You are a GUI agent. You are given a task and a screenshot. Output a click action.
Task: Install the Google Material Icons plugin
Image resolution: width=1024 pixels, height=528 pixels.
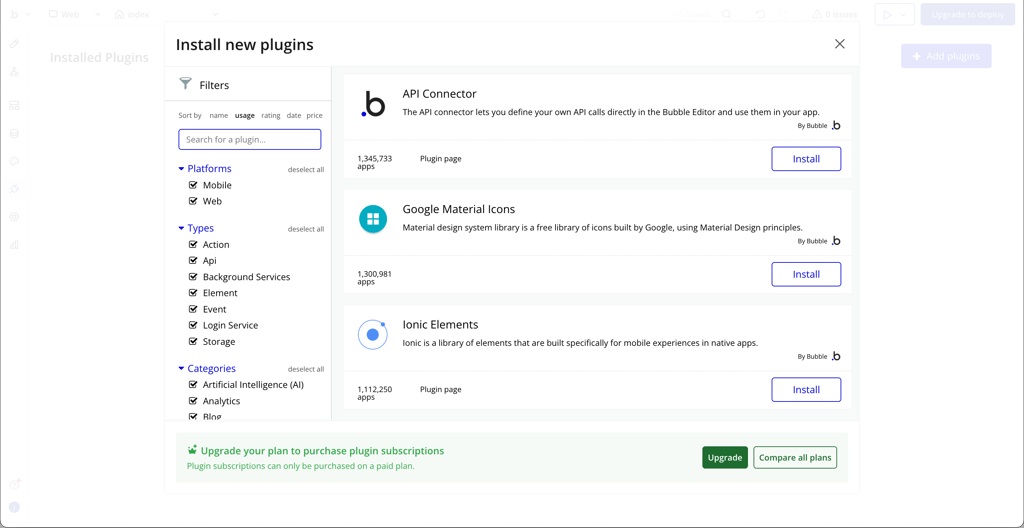point(807,274)
